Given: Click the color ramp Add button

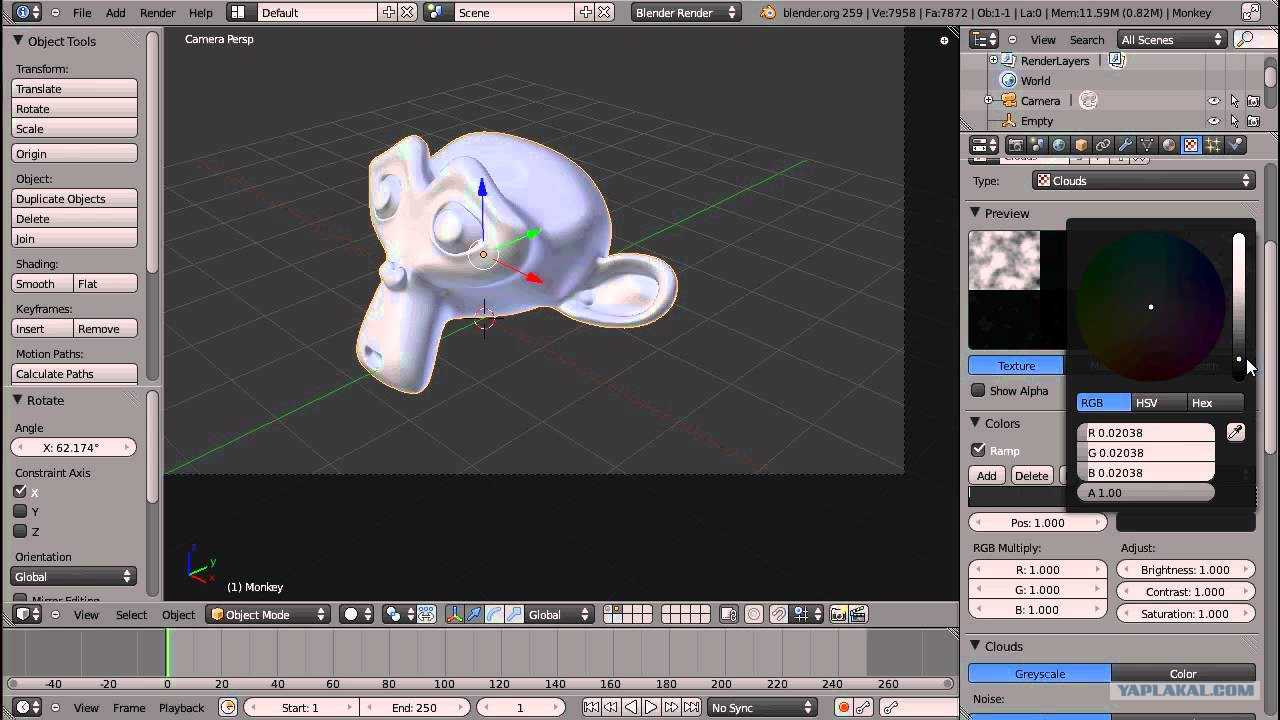Looking at the screenshot, I should pos(987,476).
